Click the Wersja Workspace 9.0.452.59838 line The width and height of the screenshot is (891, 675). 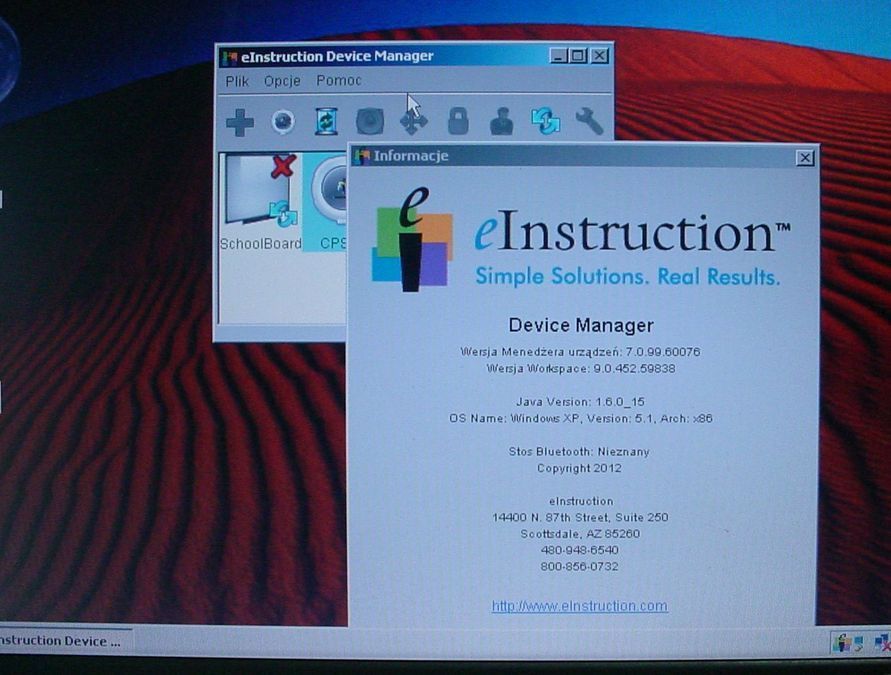pos(581,369)
